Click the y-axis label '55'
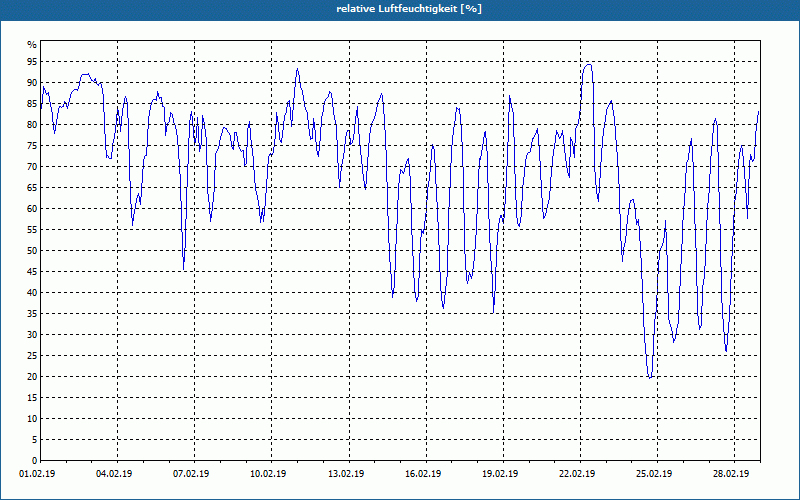 32,230
